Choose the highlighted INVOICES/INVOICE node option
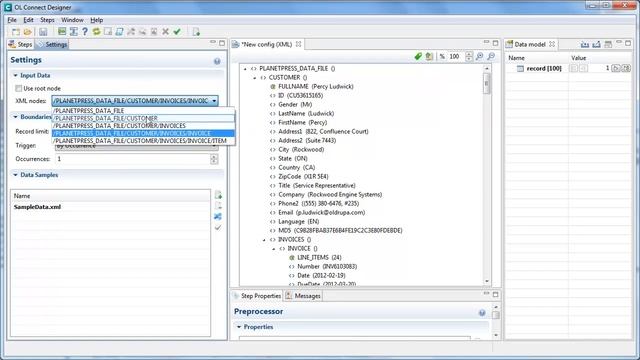 (143, 133)
